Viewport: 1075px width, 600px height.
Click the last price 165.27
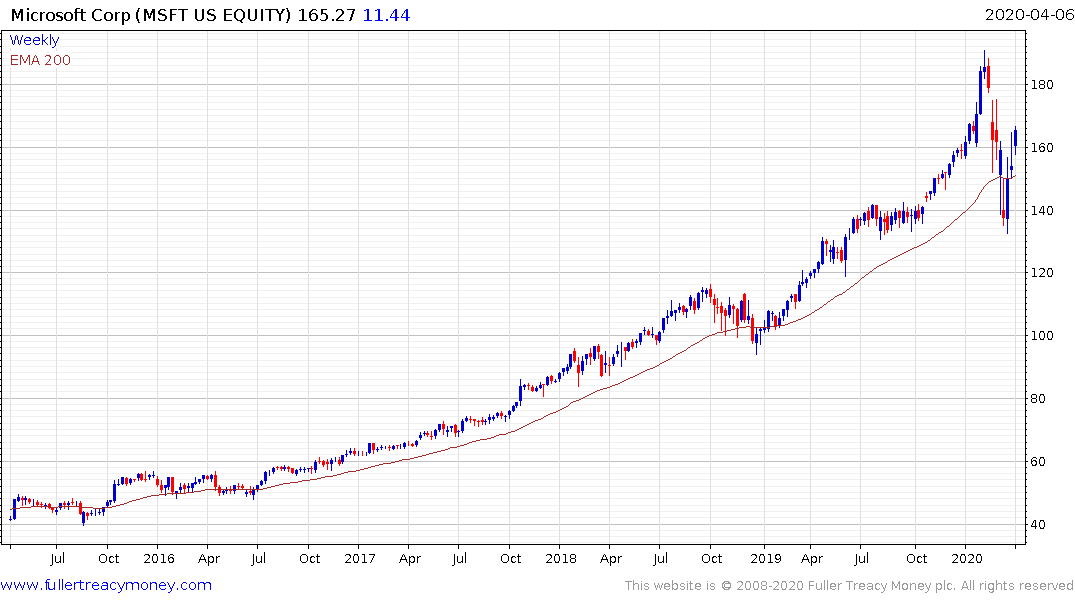point(327,15)
